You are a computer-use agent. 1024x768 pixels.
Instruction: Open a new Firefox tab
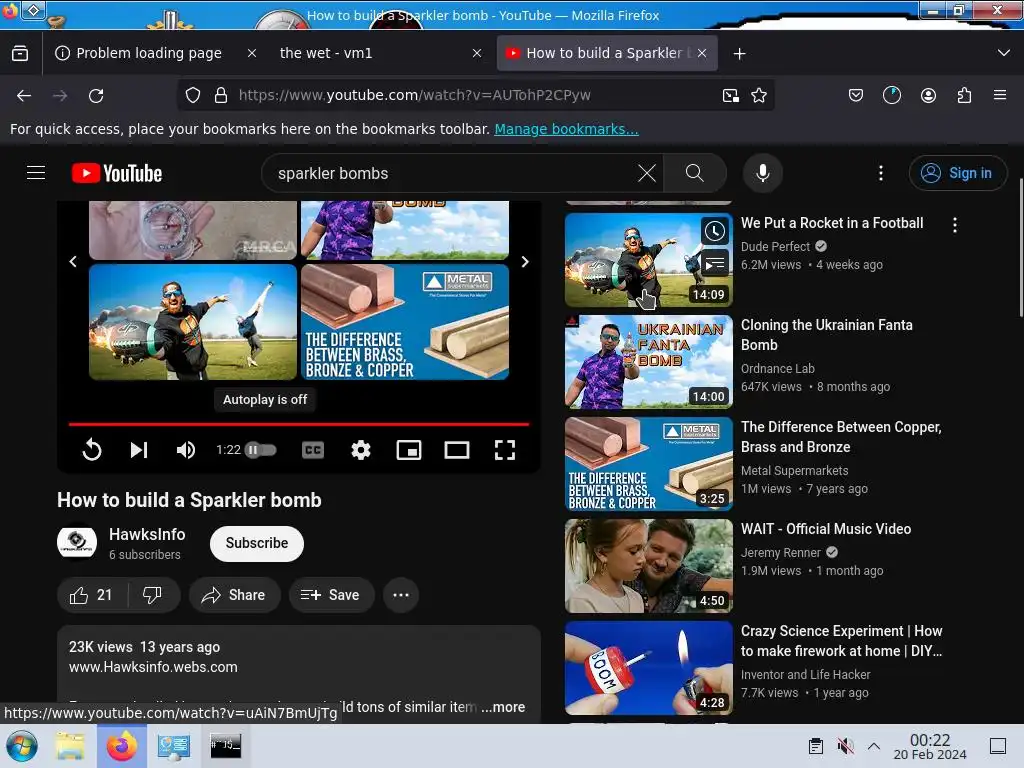pos(739,54)
